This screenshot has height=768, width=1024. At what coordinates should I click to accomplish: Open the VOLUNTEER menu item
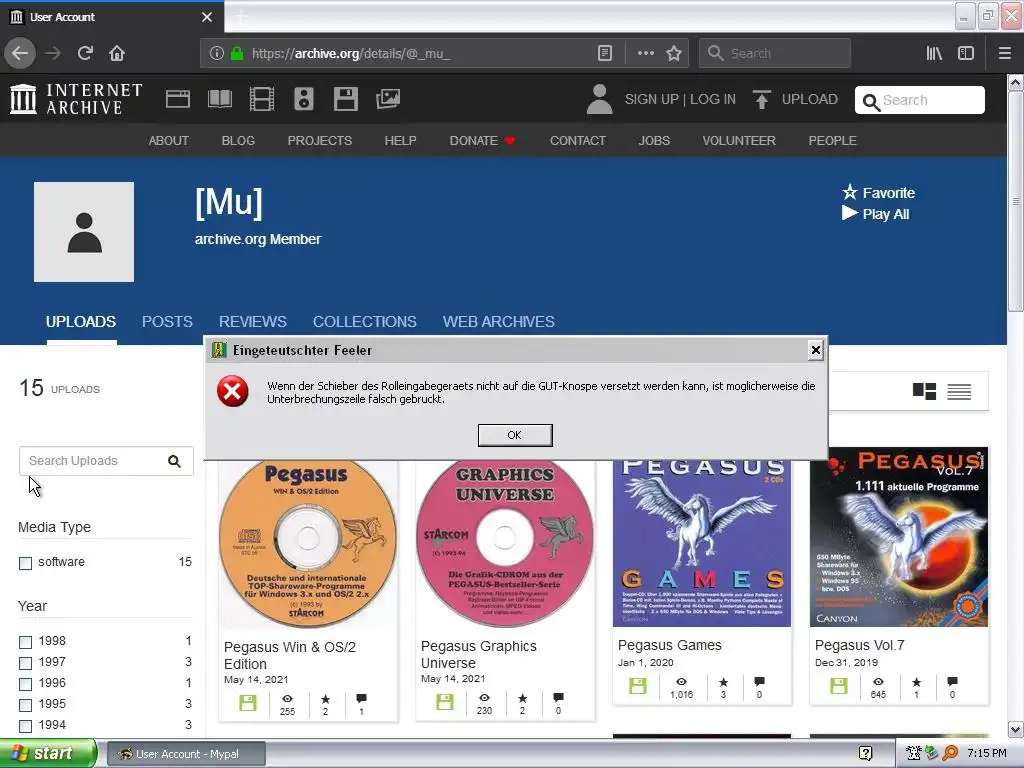[x=739, y=140]
